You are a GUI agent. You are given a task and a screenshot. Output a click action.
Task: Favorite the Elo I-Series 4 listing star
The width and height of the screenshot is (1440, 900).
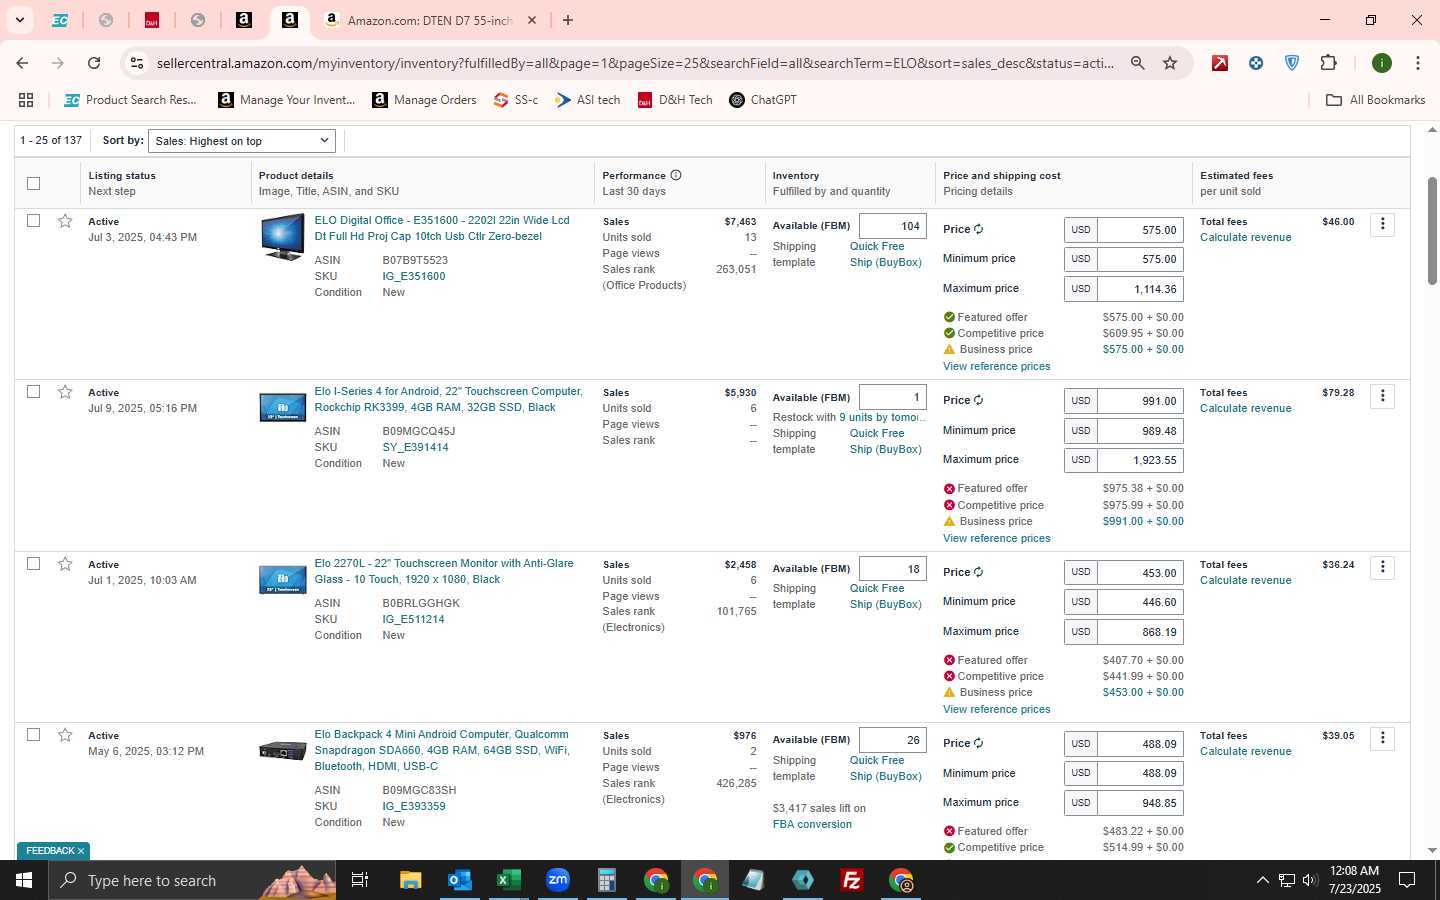click(65, 392)
